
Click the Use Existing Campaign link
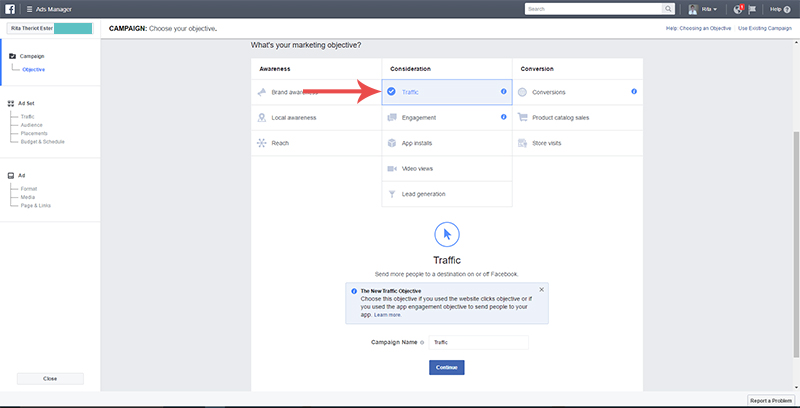tap(765, 29)
